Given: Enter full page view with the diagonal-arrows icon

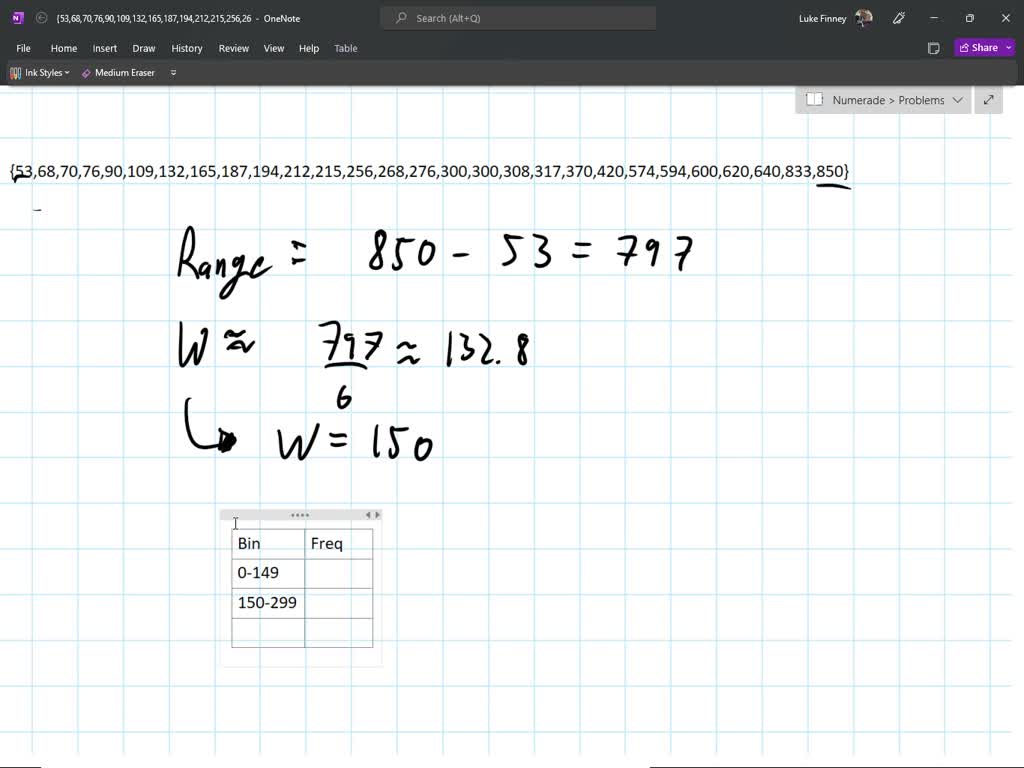Looking at the screenshot, I should coord(988,100).
